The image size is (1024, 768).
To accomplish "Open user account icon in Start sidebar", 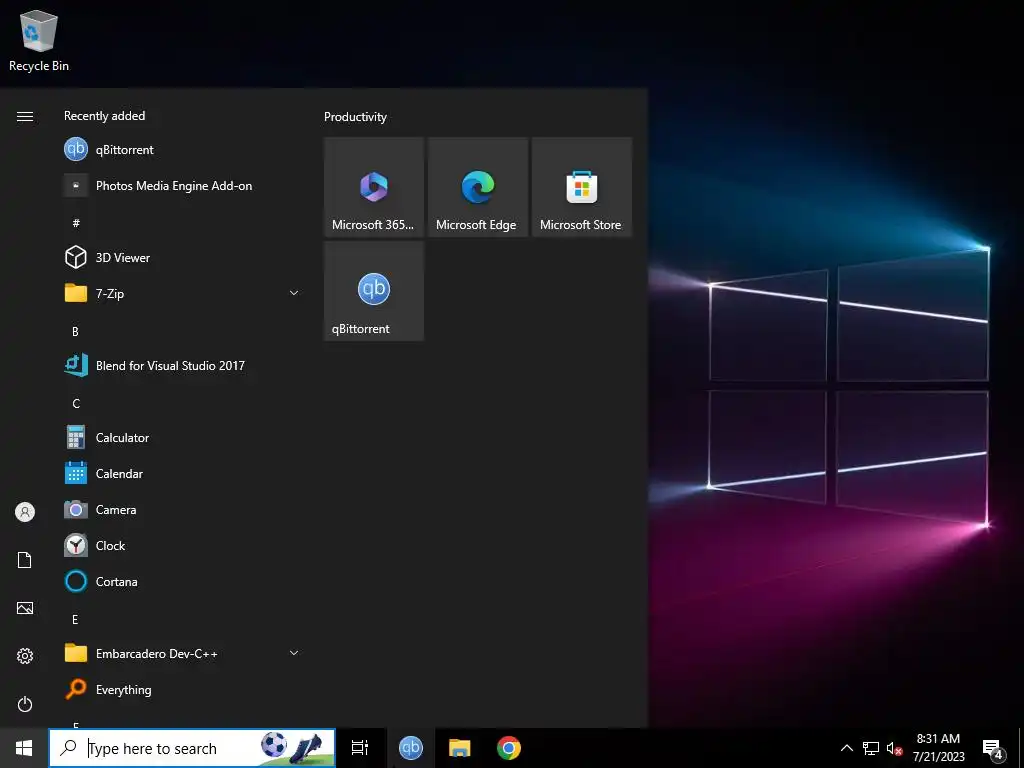I will pyautogui.click(x=25, y=512).
